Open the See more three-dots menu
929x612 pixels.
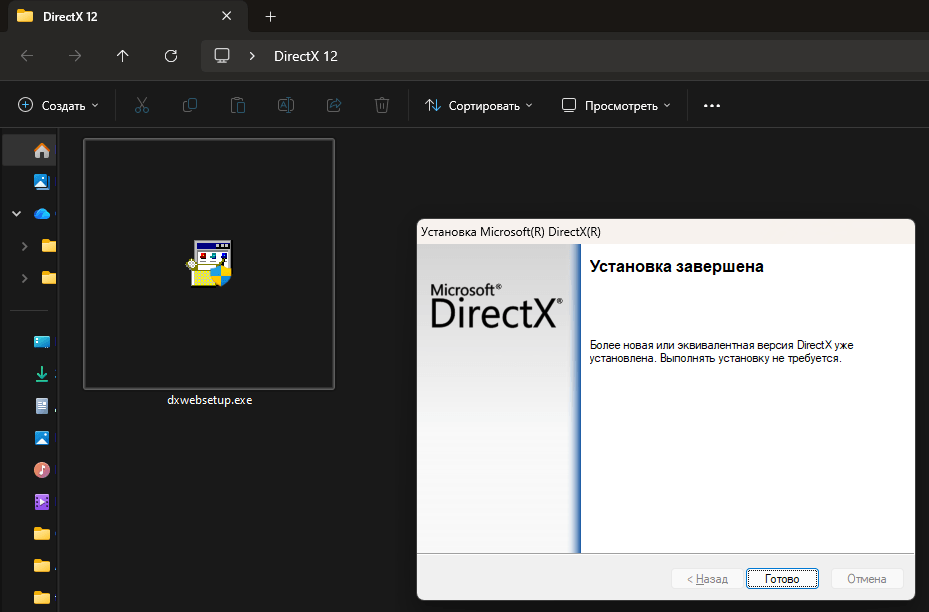[x=712, y=105]
